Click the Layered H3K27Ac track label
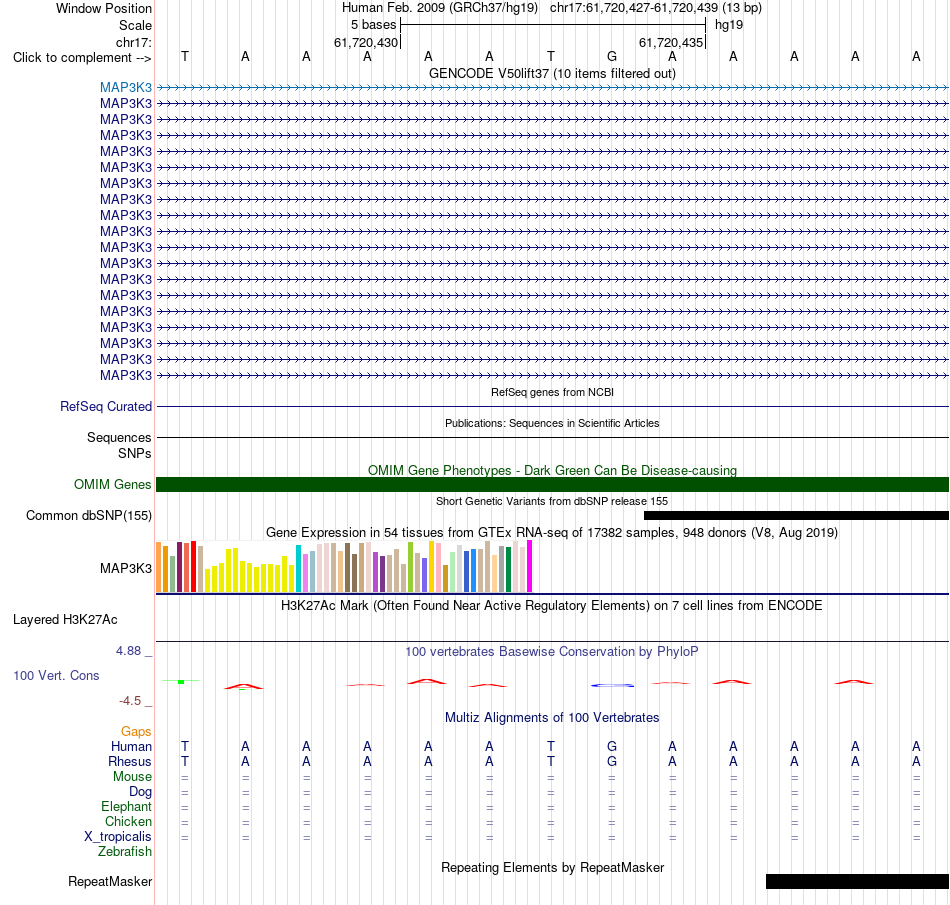 pos(65,620)
